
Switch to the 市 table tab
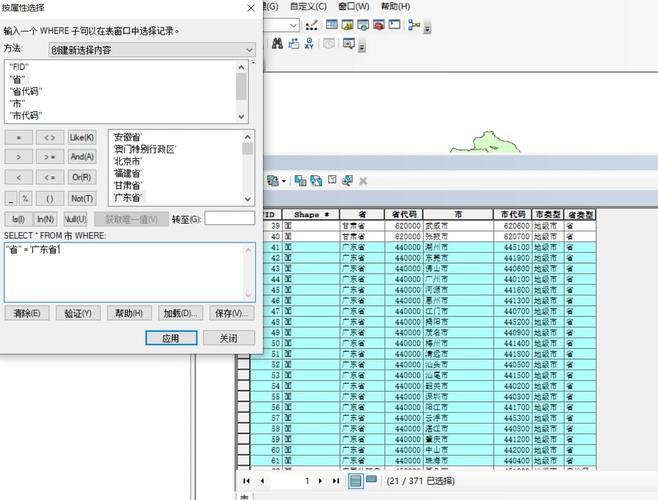tap(244, 496)
